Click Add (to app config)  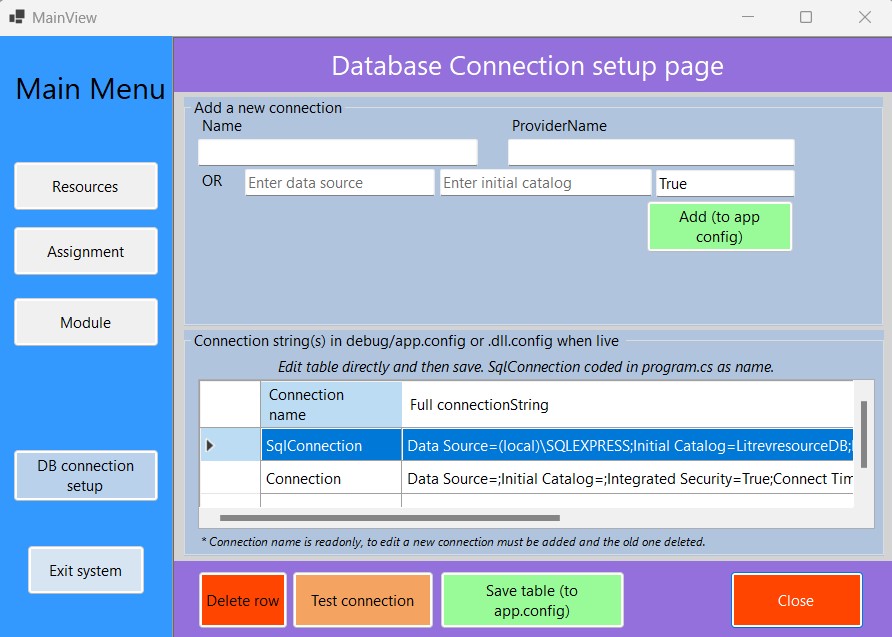[719, 226]
